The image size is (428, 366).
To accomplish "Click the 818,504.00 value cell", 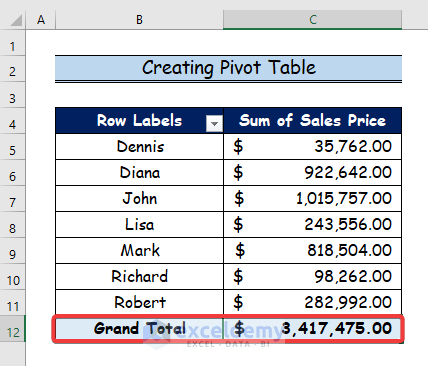I will (313, 251).
